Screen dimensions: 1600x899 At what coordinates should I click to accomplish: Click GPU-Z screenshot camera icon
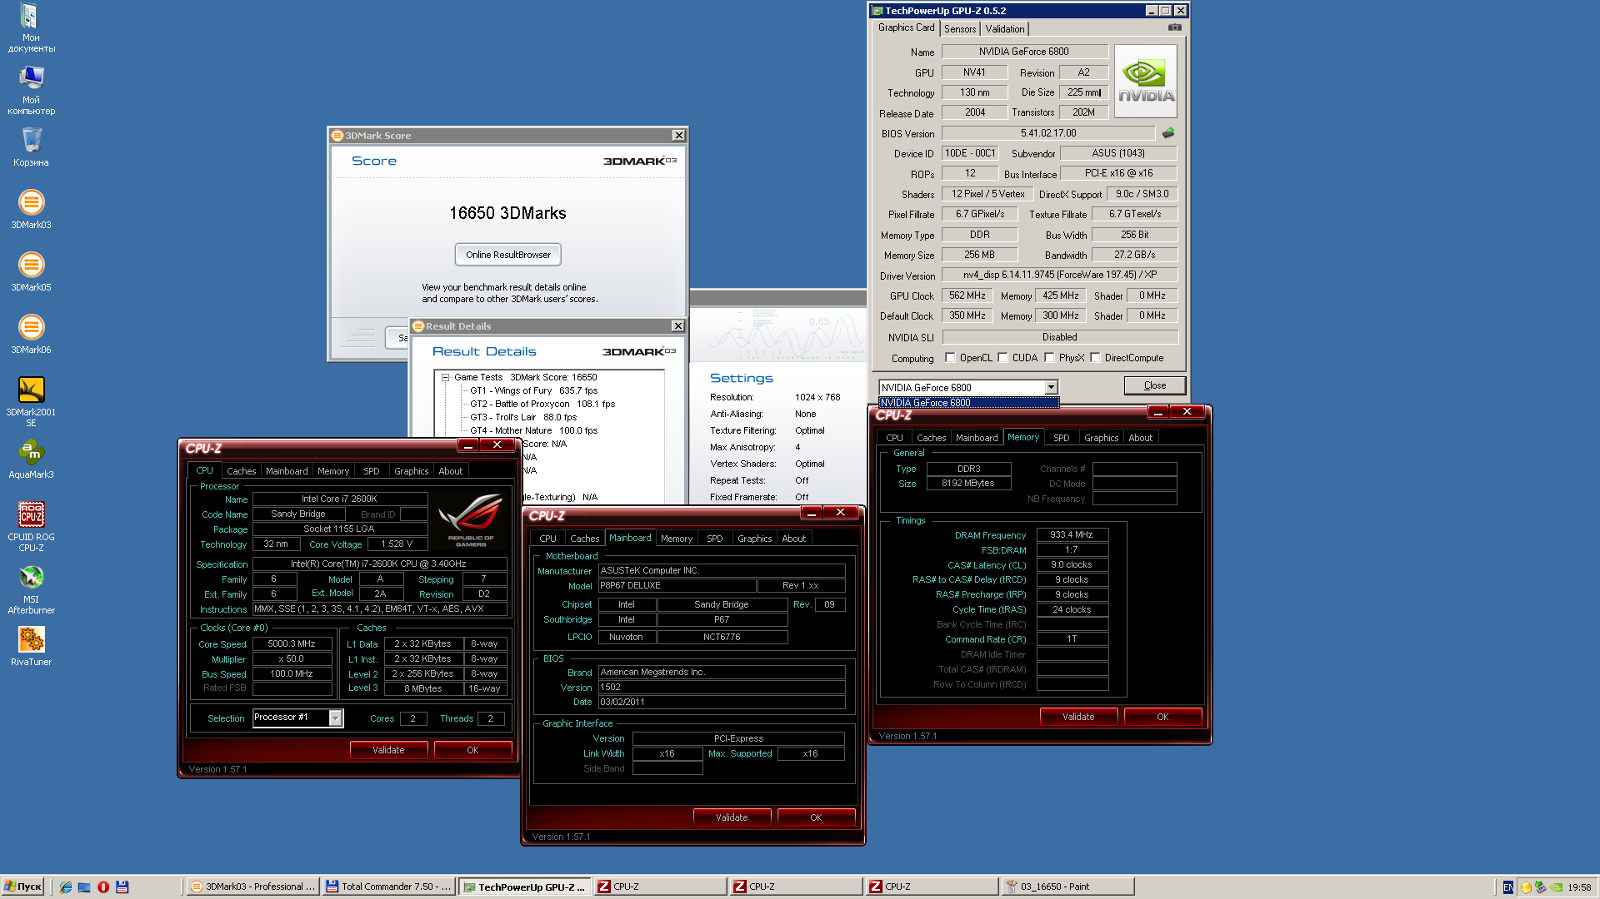tap(1174, 28)
